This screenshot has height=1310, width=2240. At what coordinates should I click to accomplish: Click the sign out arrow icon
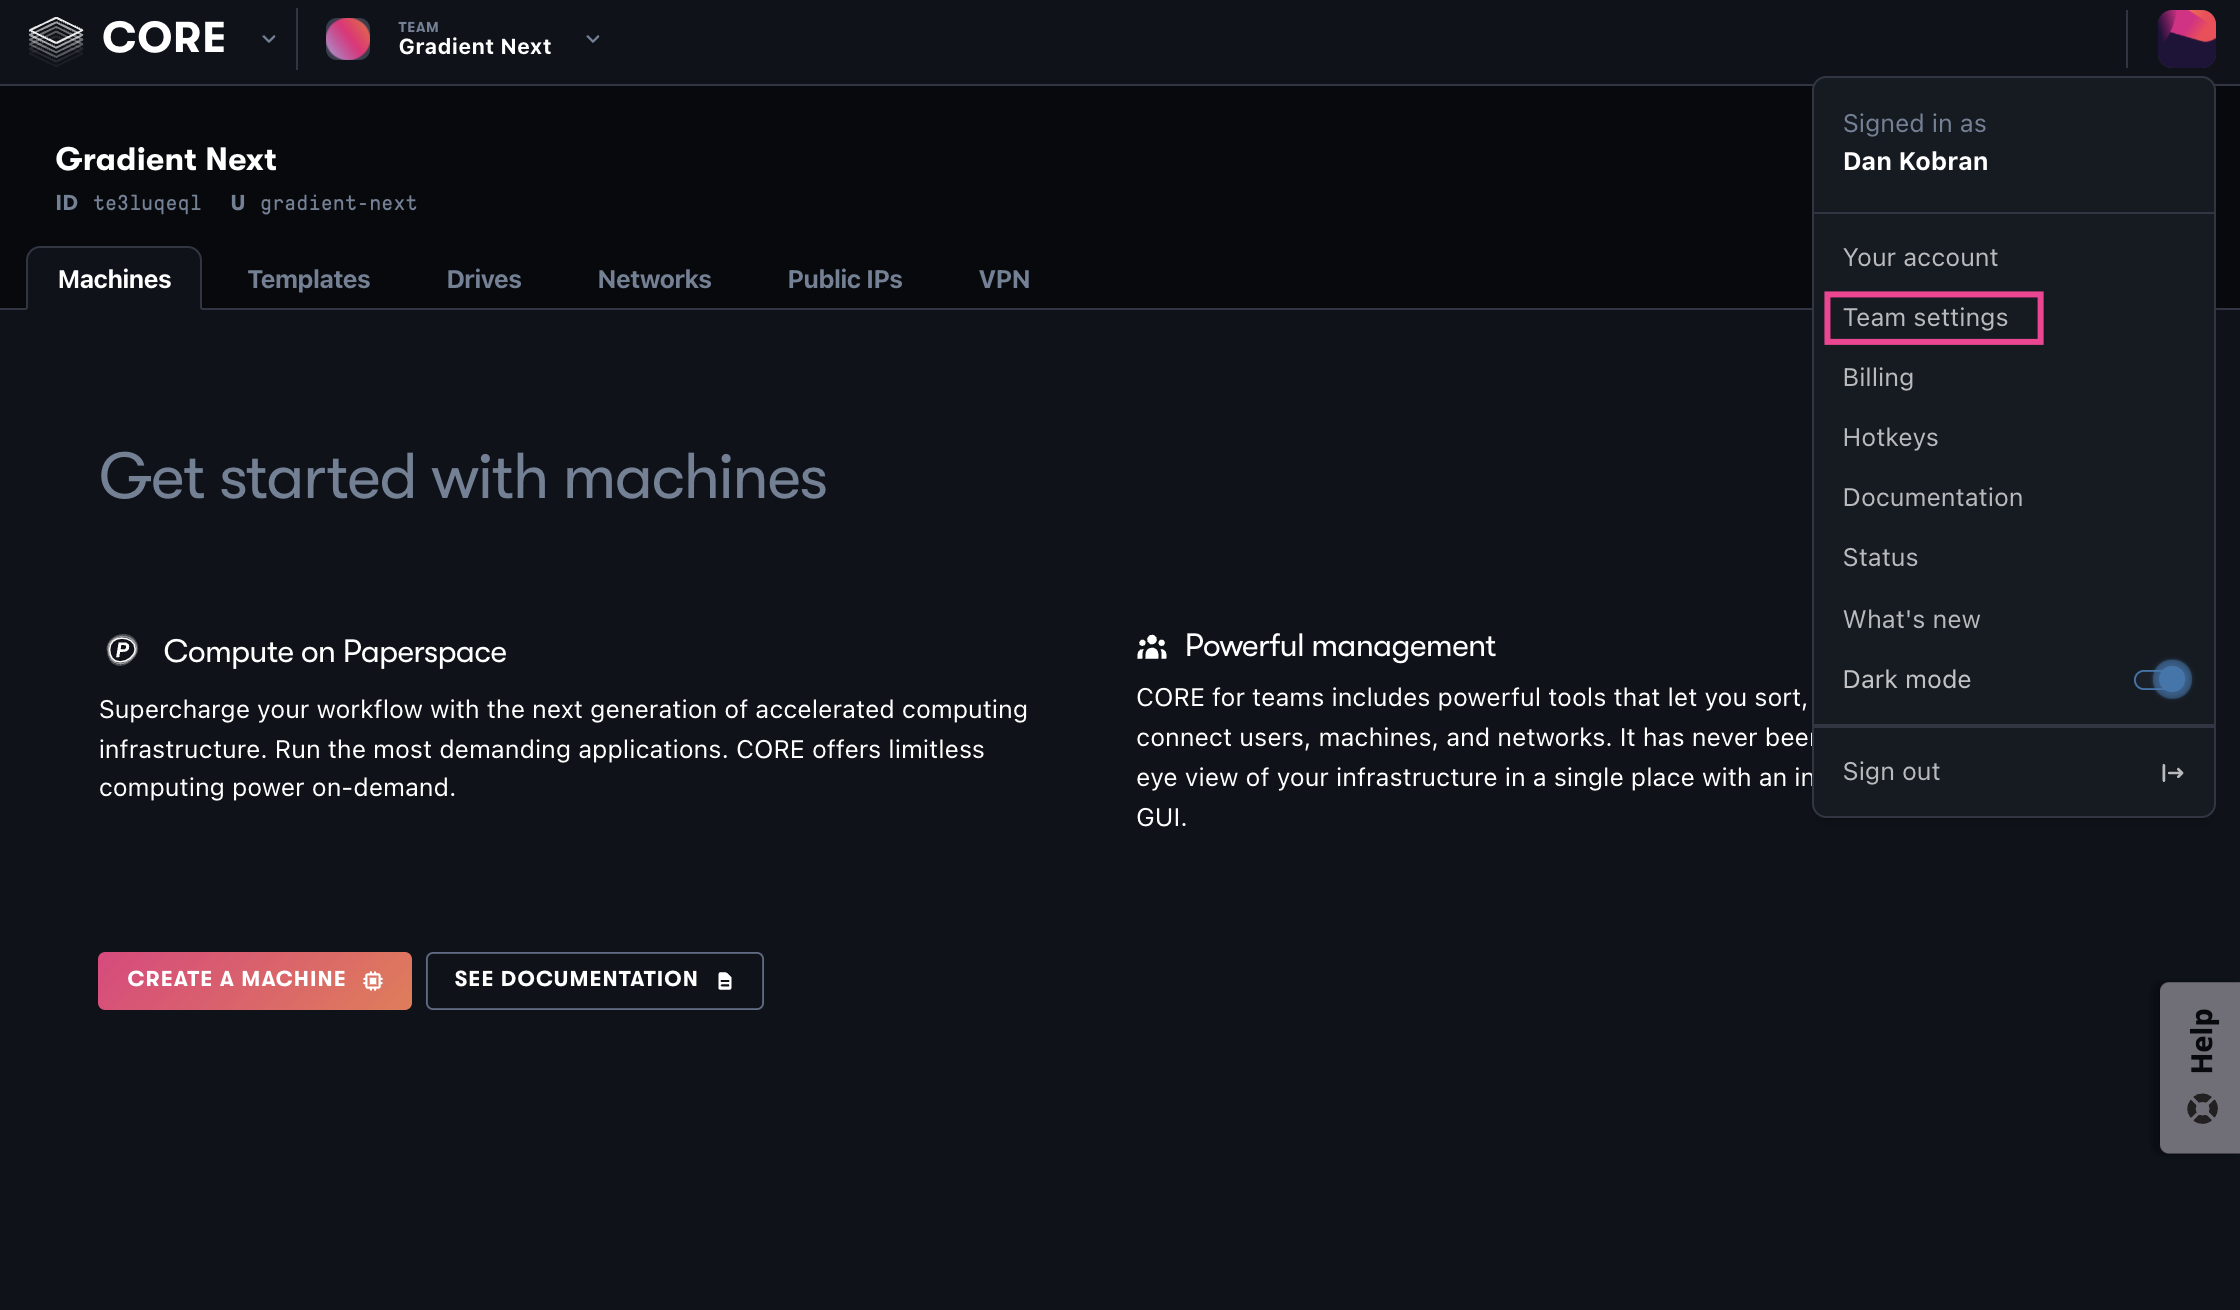click(2172, 772)
